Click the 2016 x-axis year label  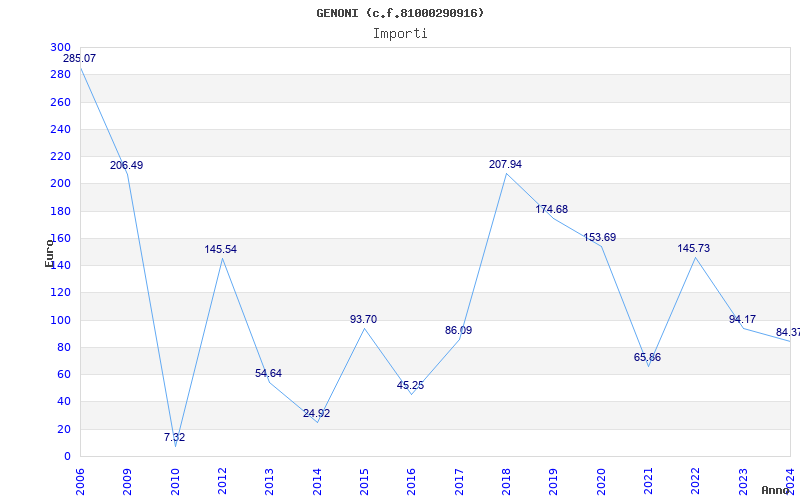412,481
